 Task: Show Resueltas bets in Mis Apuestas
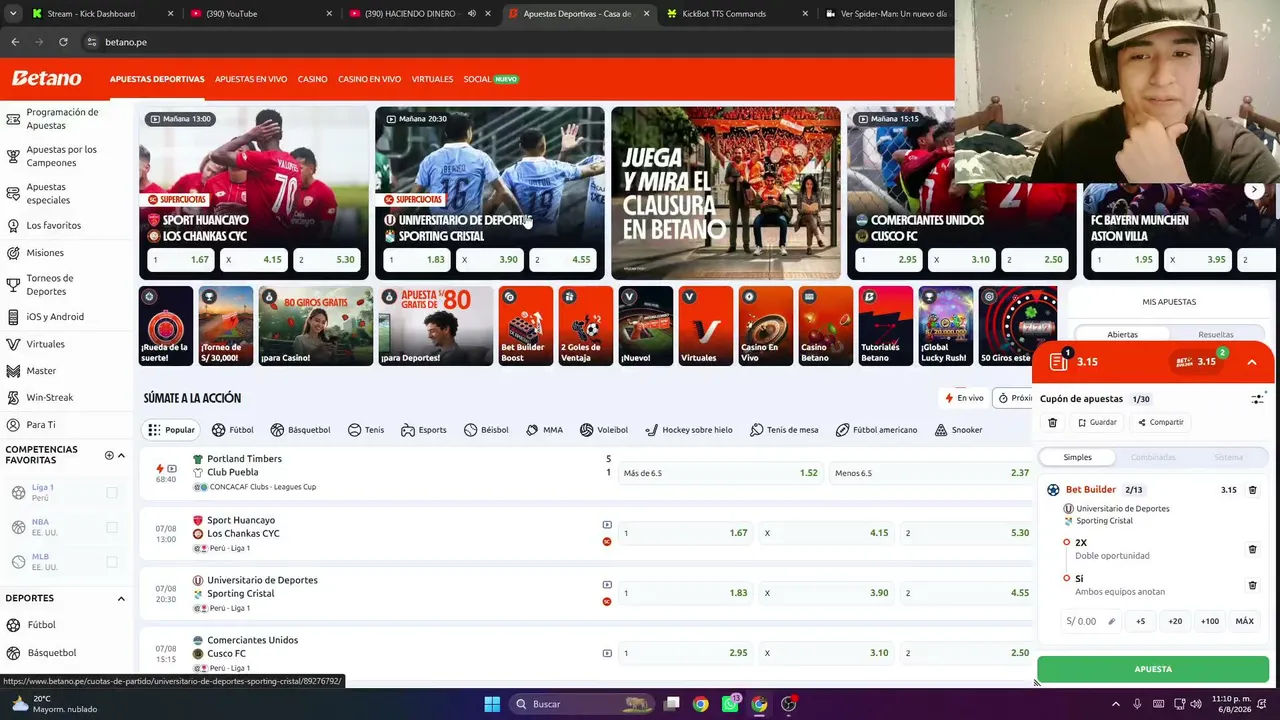pos(1216,334)
